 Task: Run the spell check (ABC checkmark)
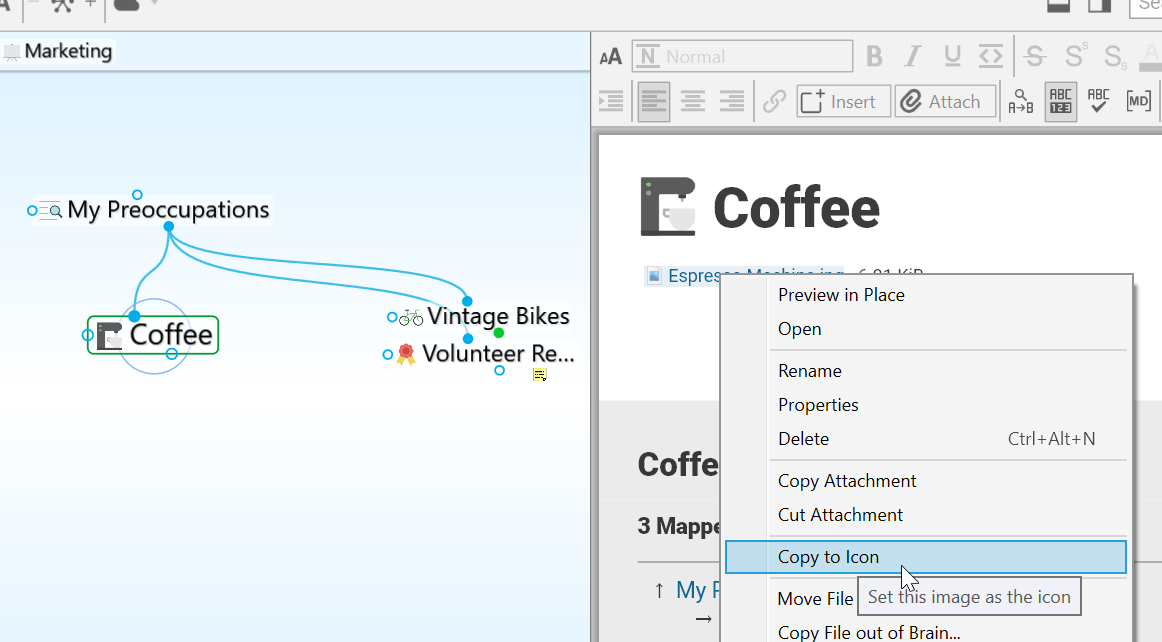(1099, 102)
